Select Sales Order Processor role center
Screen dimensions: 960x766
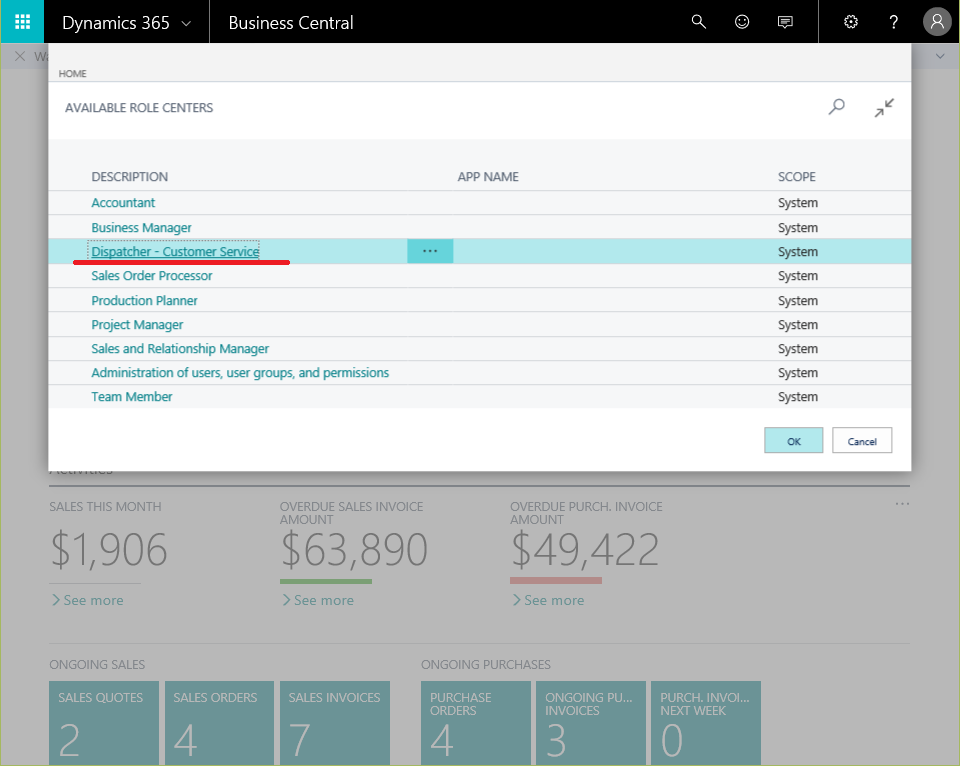pyautogui.click(x=152, y=276)
